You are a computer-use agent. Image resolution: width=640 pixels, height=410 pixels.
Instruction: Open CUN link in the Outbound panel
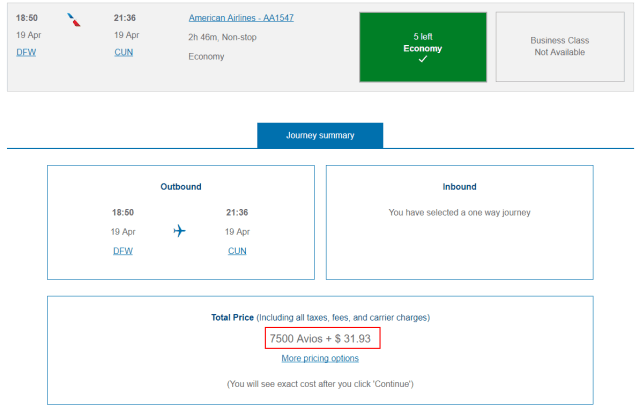(x=237, y=251)
